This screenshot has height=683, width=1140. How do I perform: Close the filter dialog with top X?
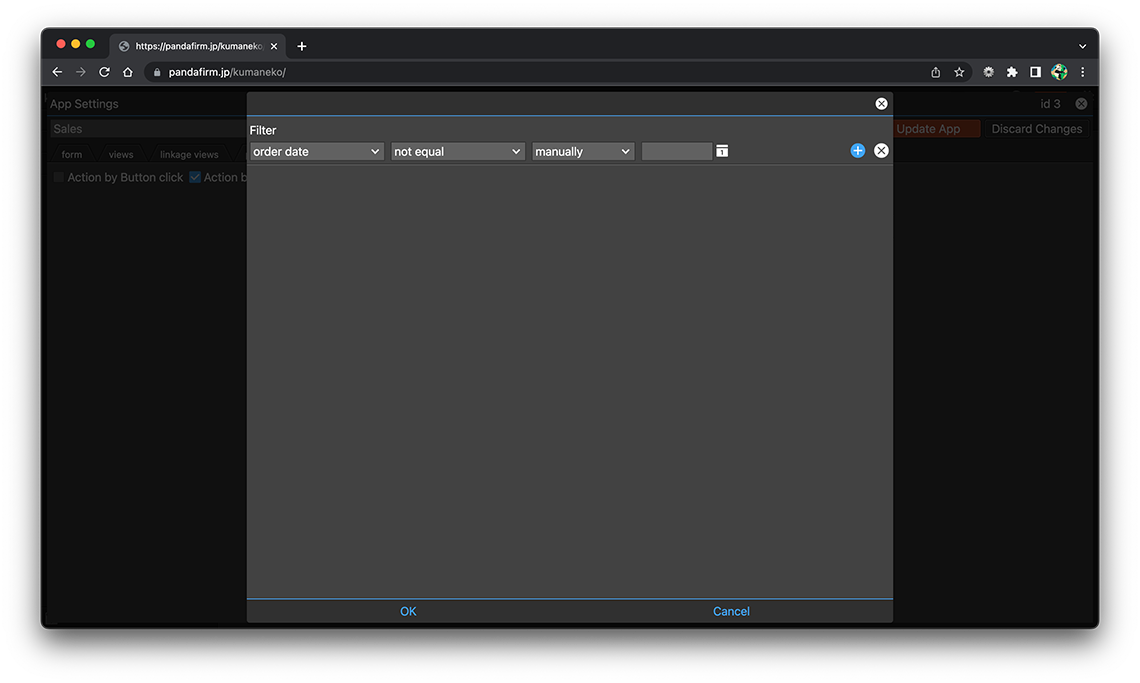coord(881,104)
